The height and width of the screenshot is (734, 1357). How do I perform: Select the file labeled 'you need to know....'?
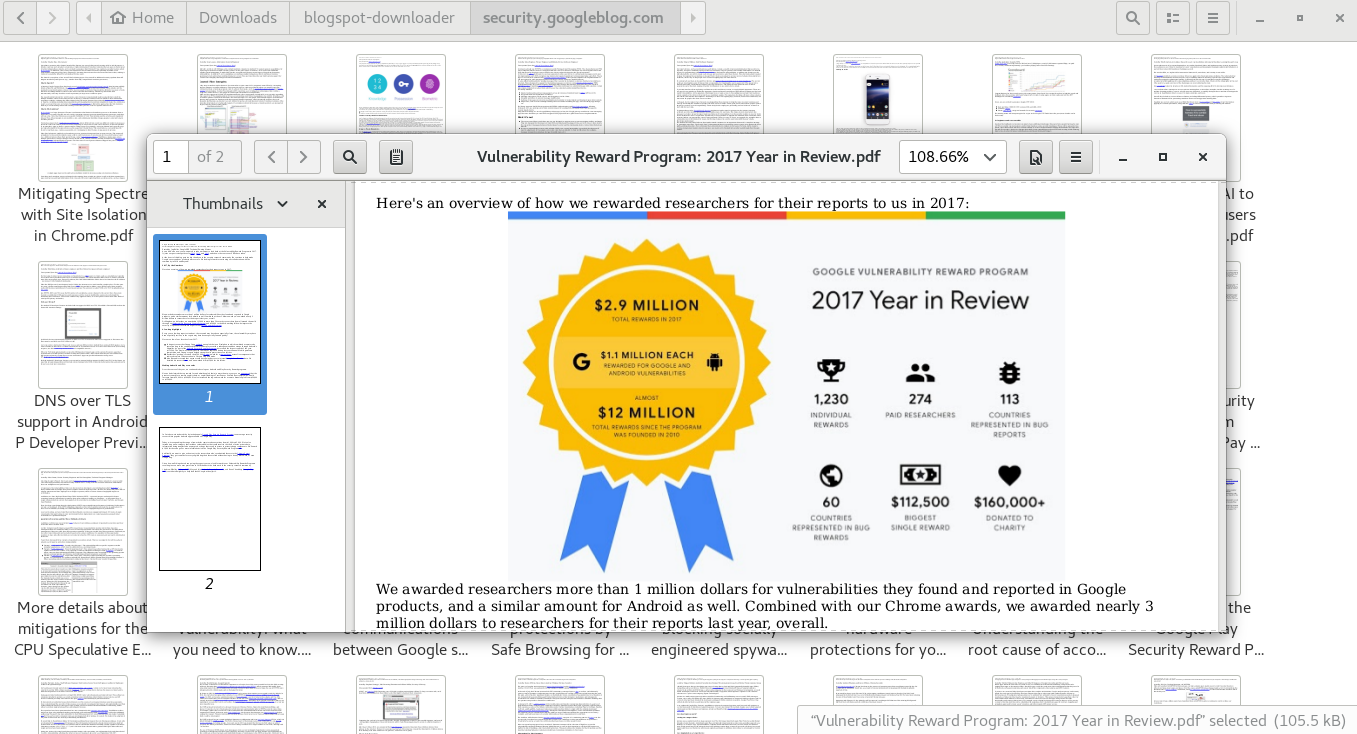[x=242, y=649]
